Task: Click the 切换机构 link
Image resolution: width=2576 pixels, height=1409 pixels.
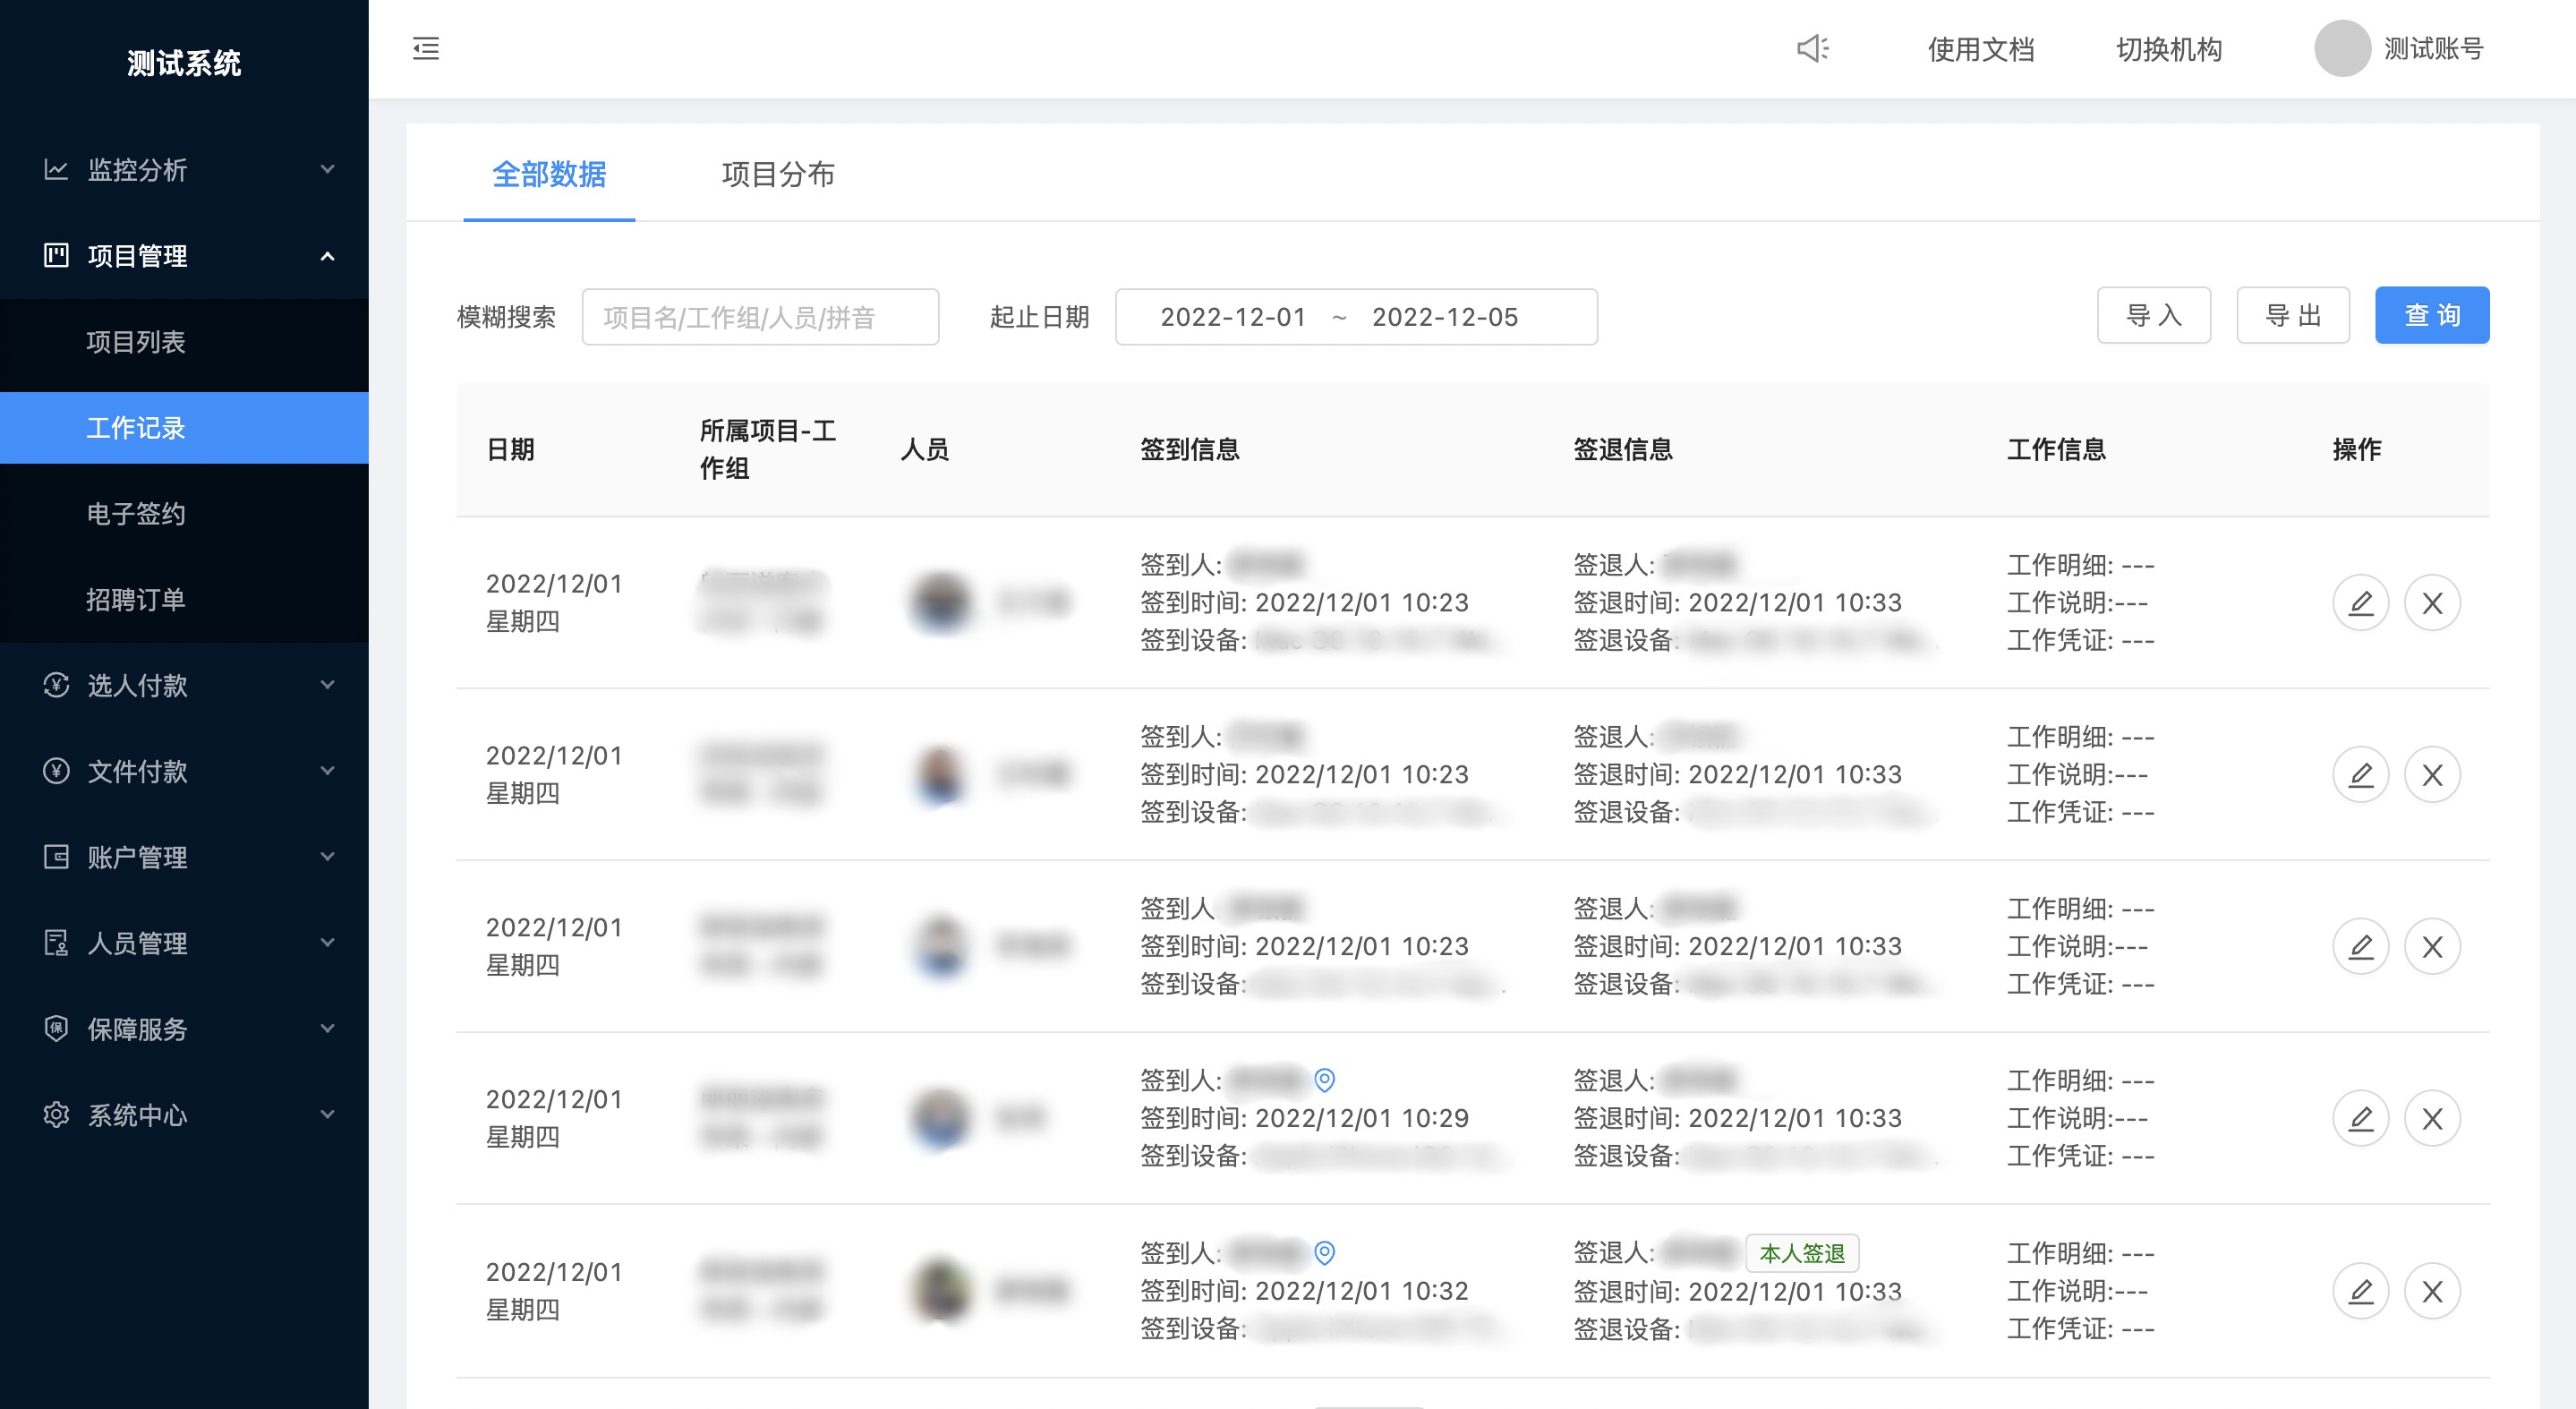Action: point(2169,49)
